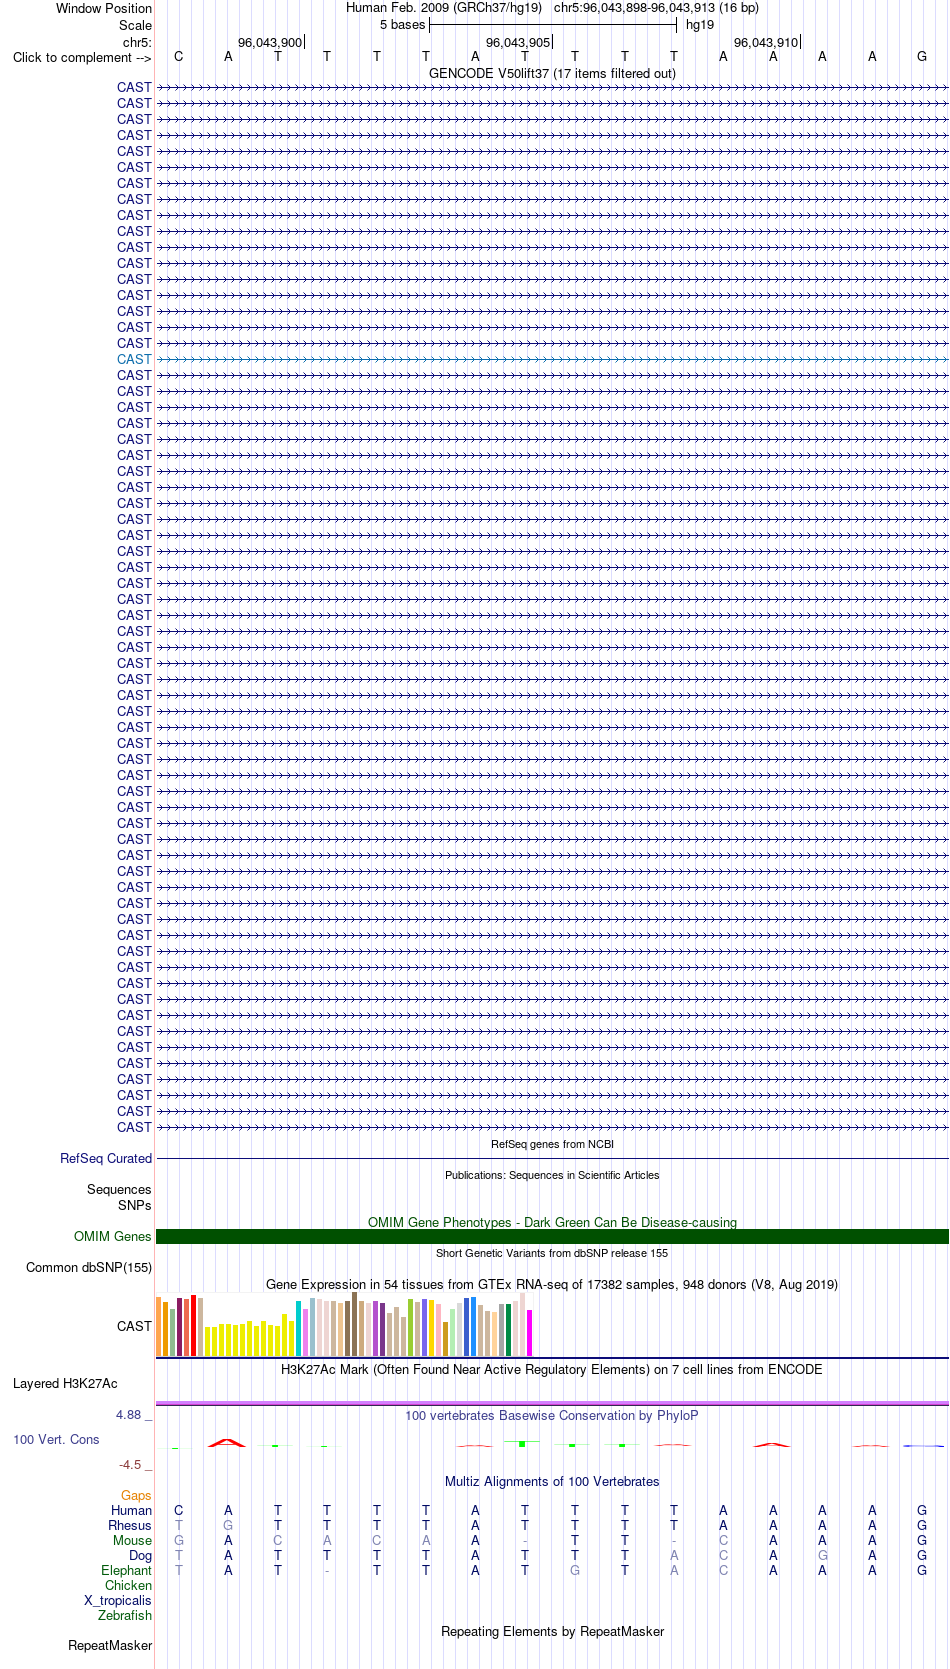Click the 'OMIM Gene Phenotypes' green track title
The image size is (950, 1669).
coord(552,1222)
